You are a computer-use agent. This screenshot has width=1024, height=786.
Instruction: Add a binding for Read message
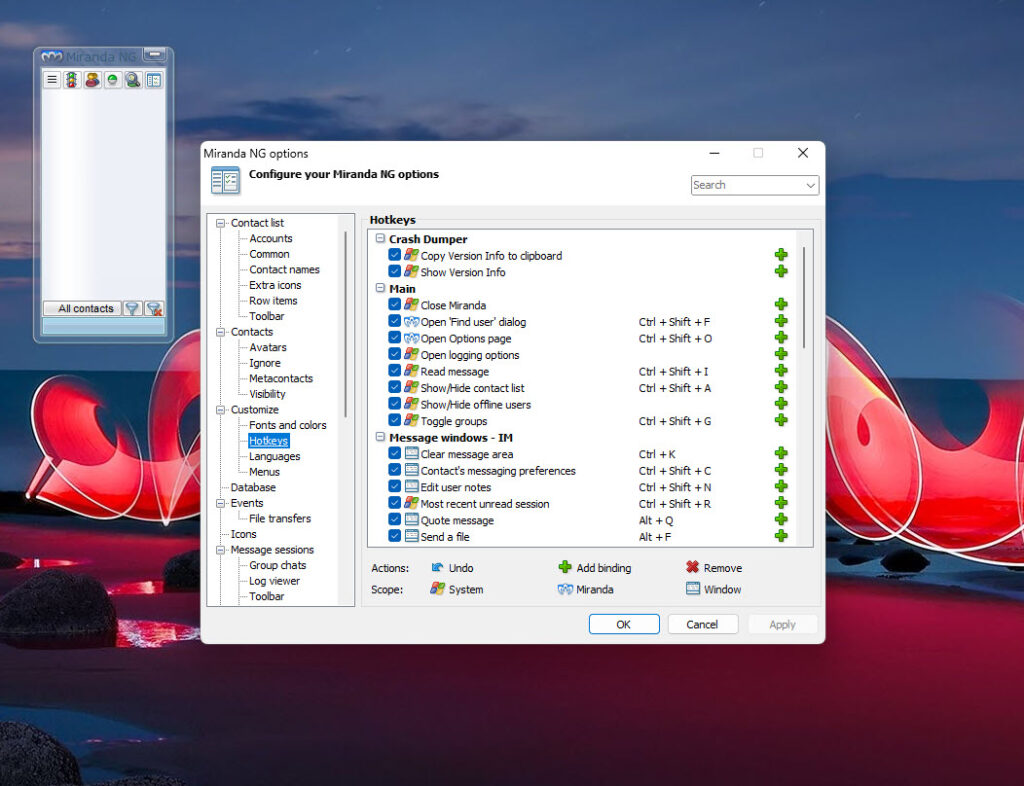click(x=781, y=370)
